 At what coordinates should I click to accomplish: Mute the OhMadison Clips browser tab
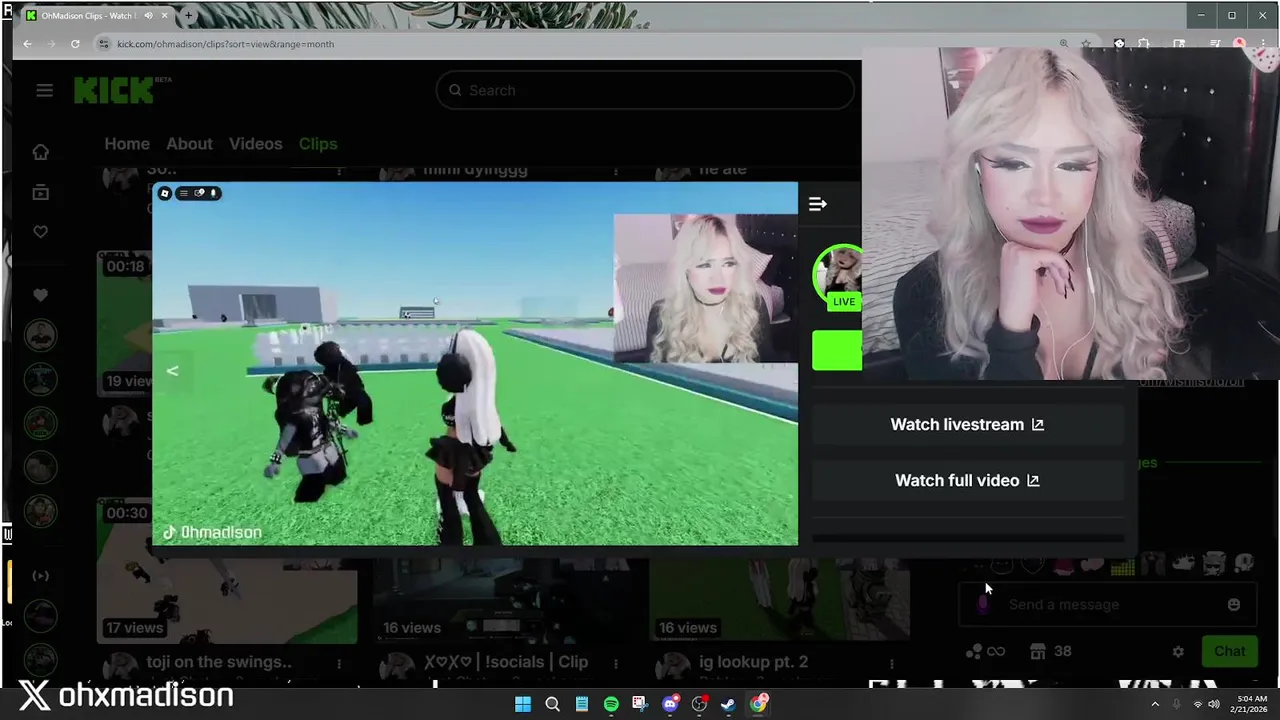(149, 16)
